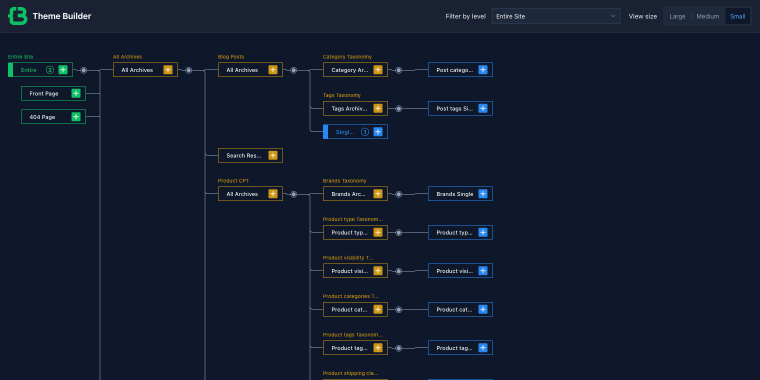Collapse connector after second-column All Archives node

coord(189,70)
